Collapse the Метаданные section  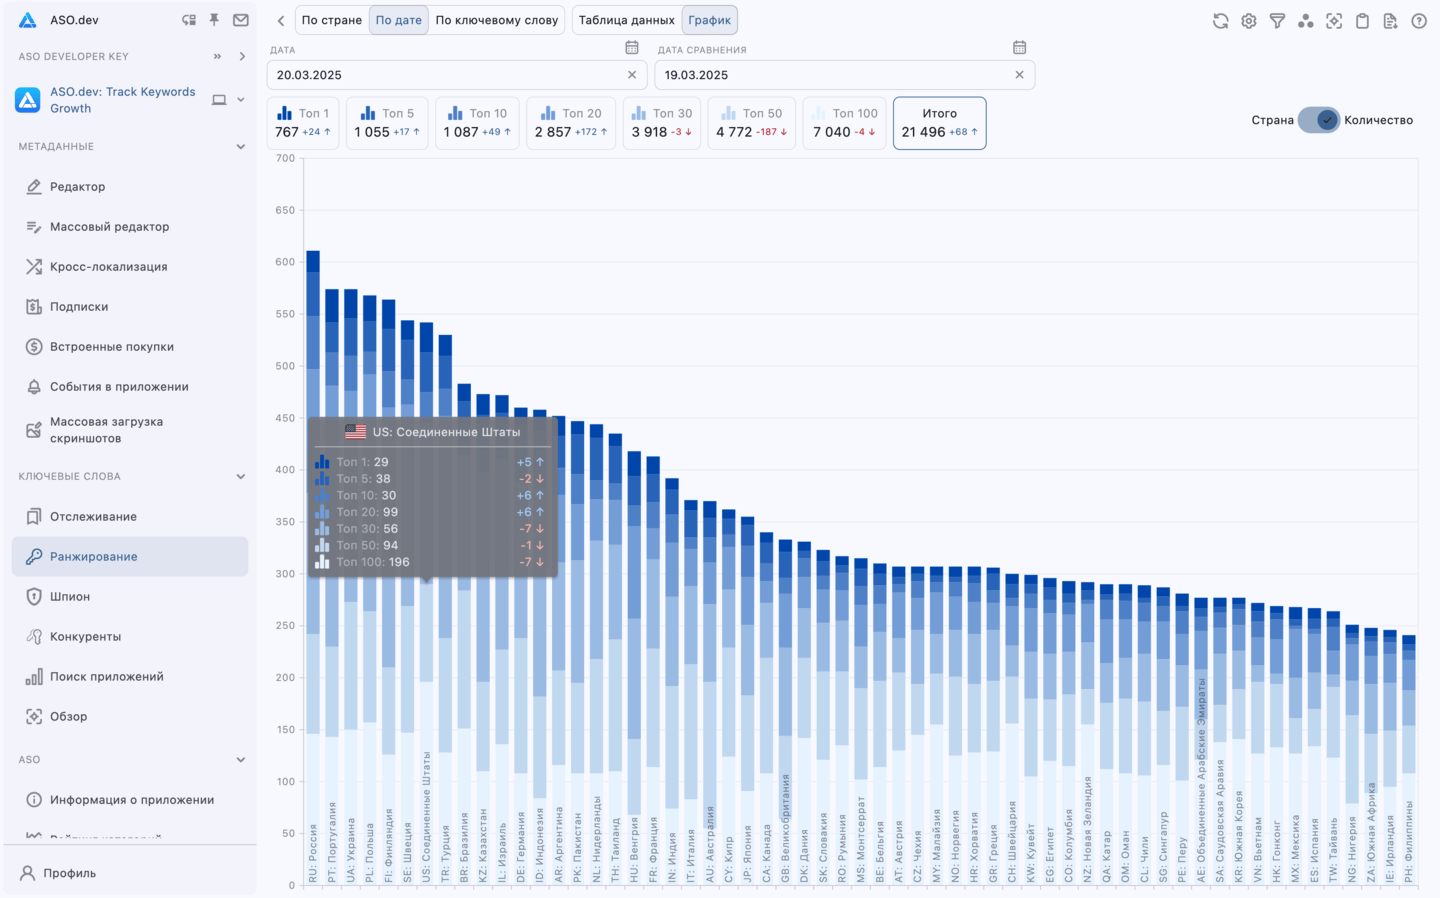coord(240,147)
